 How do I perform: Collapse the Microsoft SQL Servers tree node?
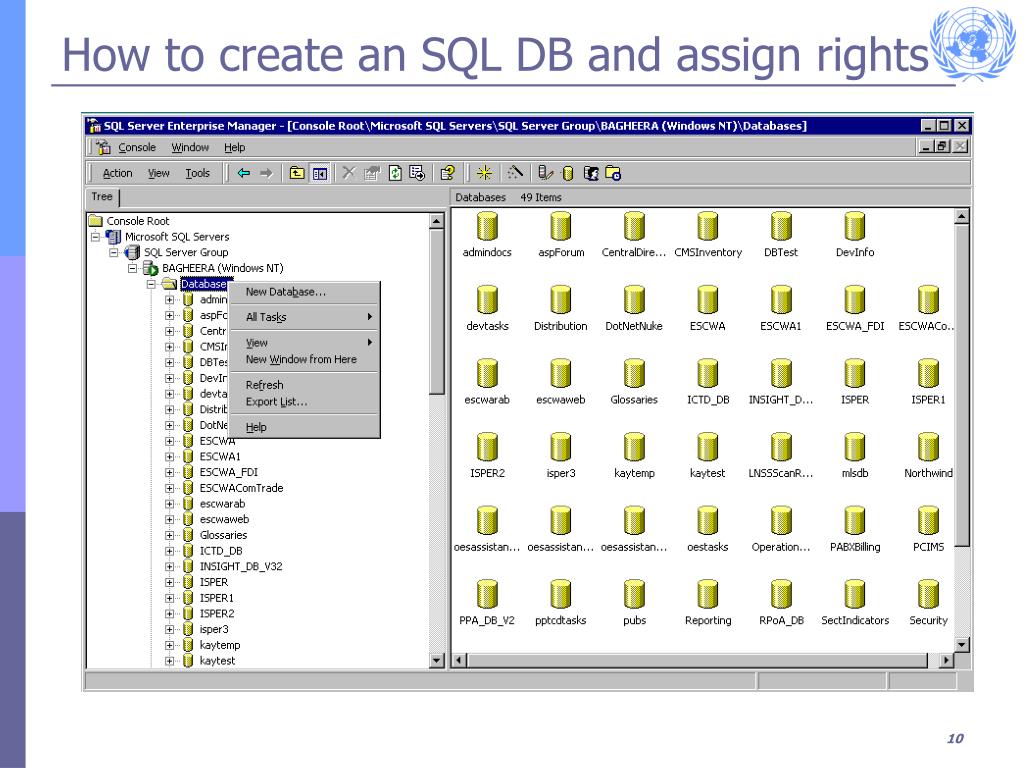tap(95, 236)
